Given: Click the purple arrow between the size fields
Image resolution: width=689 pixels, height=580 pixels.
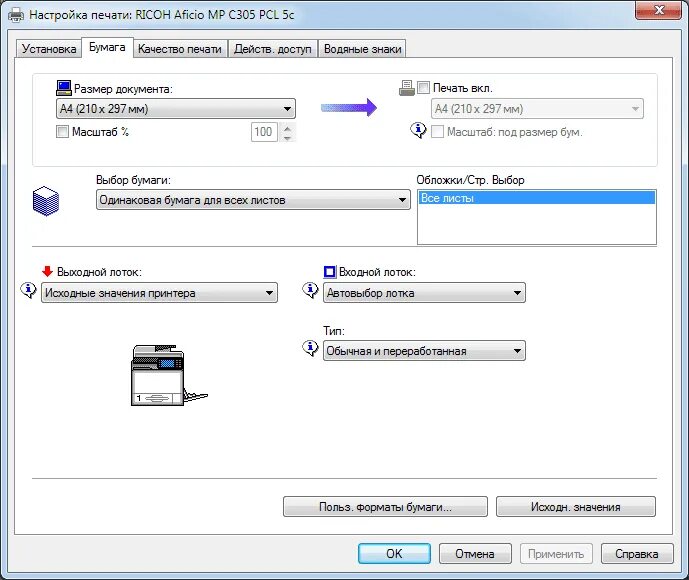Looking at the screenshot, I should (349, 108).
